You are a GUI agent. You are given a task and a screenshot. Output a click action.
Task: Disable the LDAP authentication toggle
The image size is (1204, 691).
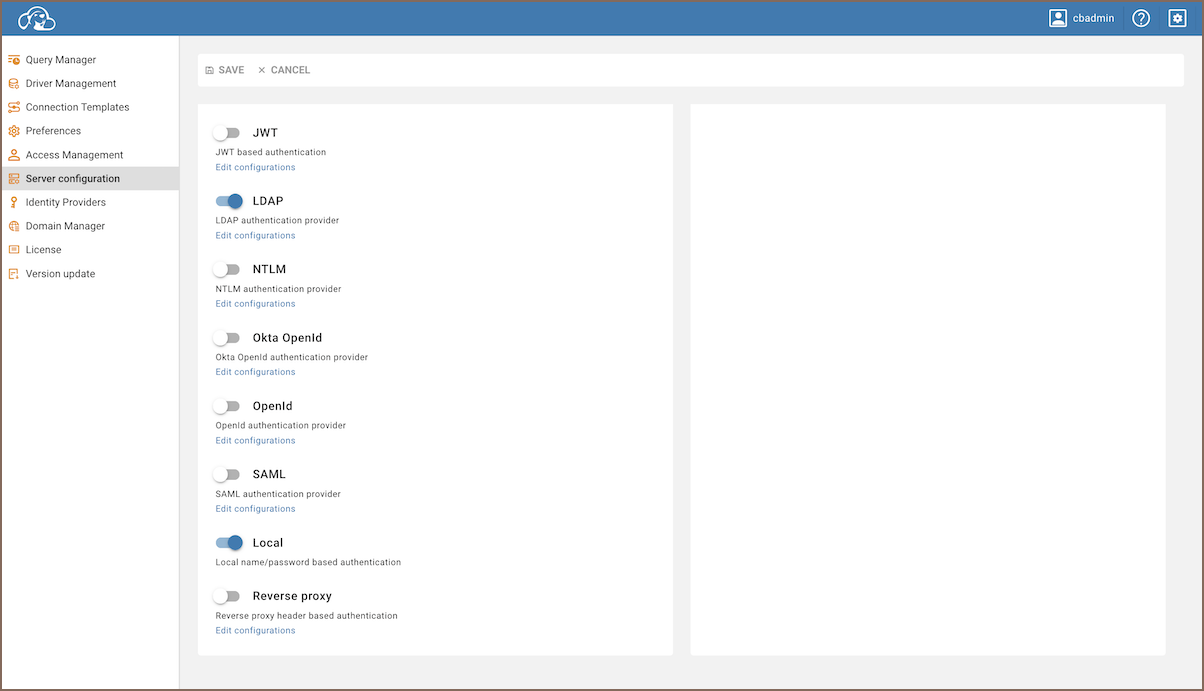(229, 201)
